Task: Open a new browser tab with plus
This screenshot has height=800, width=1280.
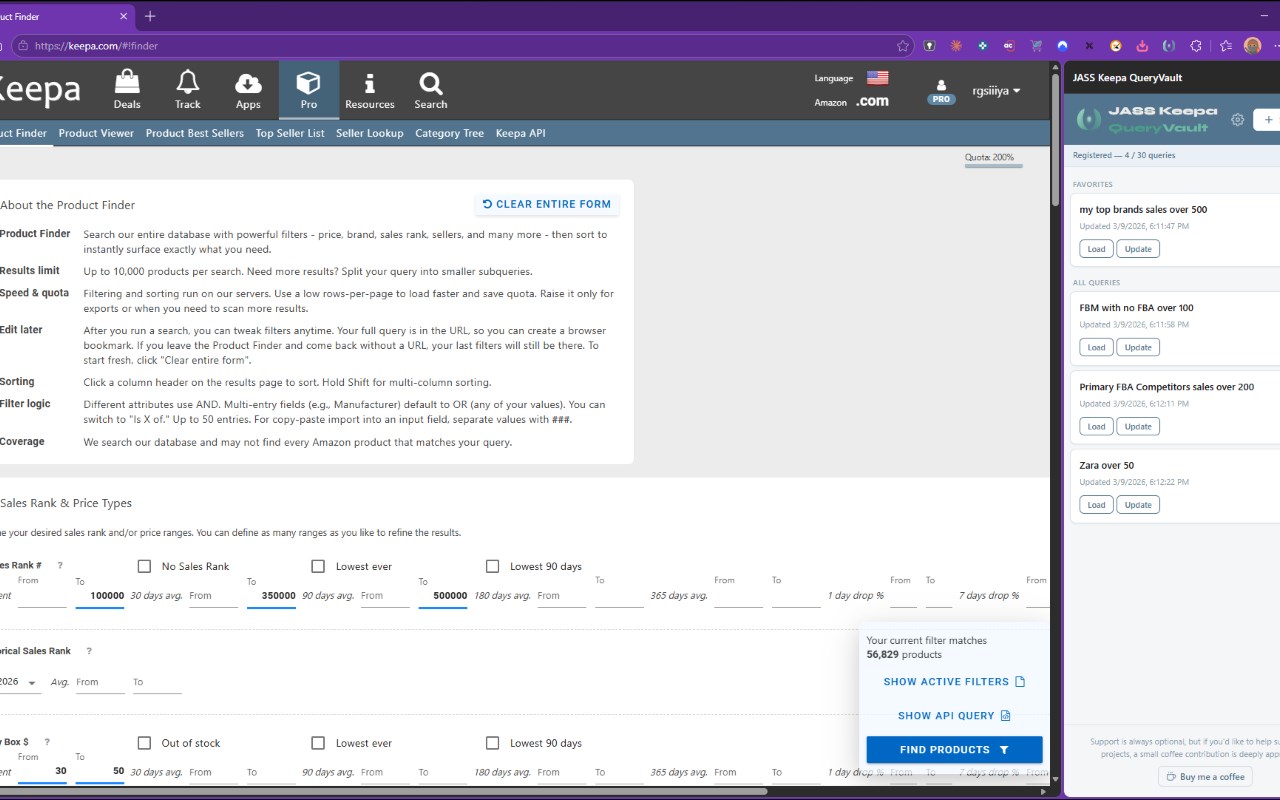Action: click(150, 16)
